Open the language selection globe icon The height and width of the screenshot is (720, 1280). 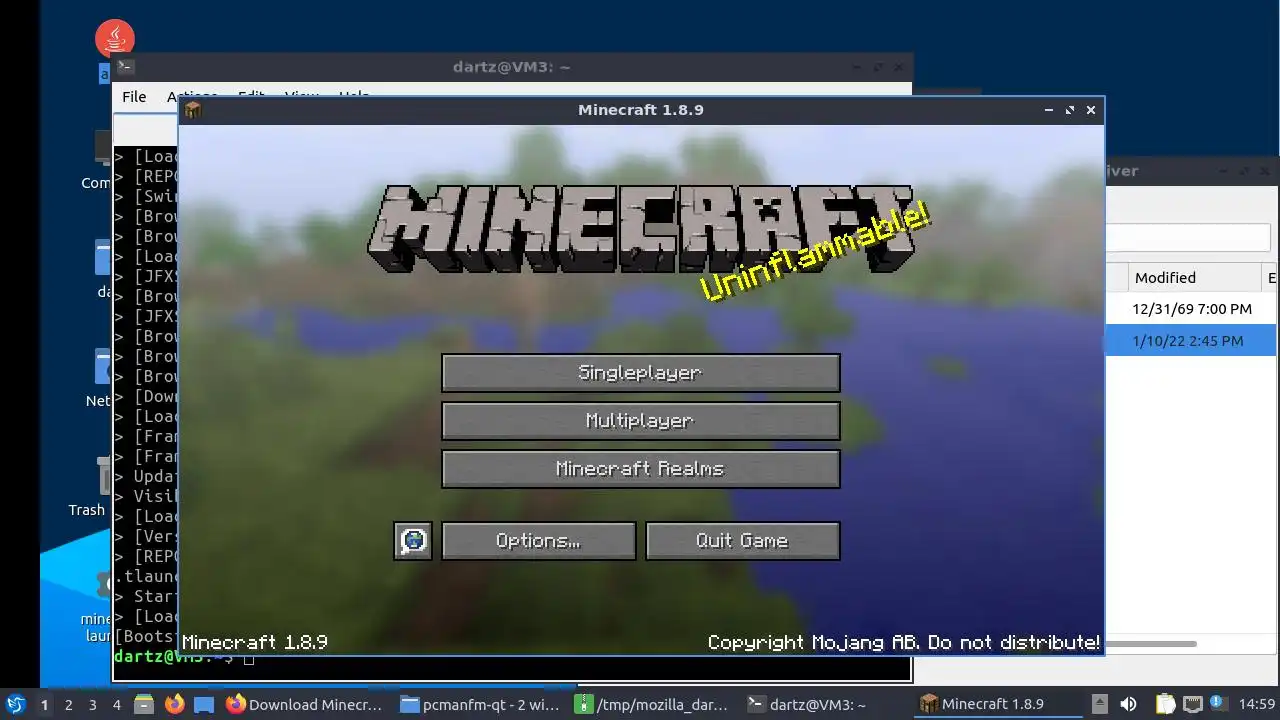[413, 541]
